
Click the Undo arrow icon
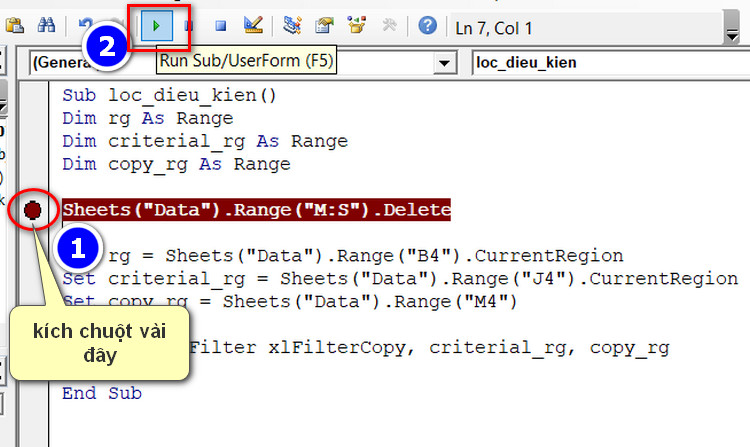pos(86,25)
